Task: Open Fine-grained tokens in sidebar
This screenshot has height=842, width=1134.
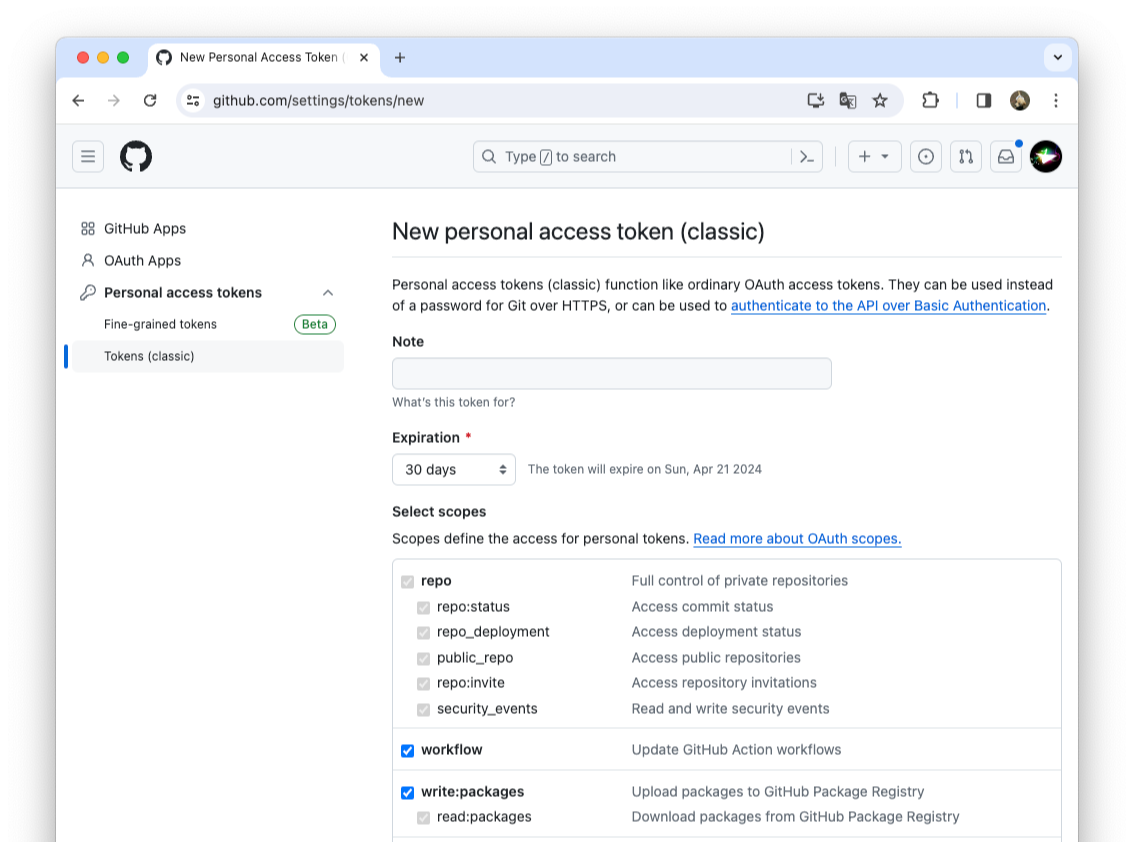Action: [160, 324]
